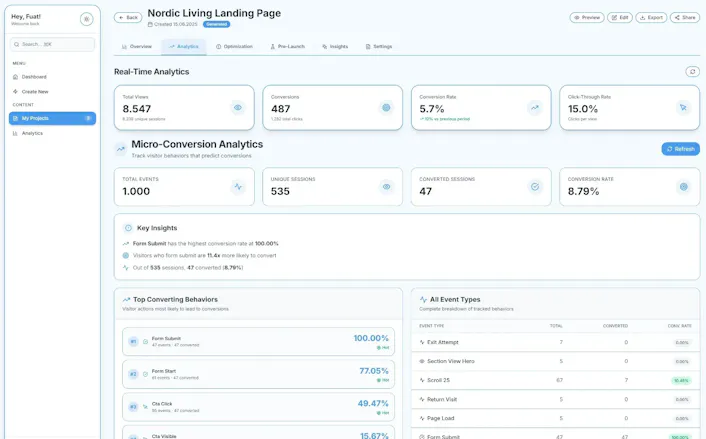Viewport: 706px width, 439px height.
Task: Share the Nordic Living page
Action: coord(685,18)
